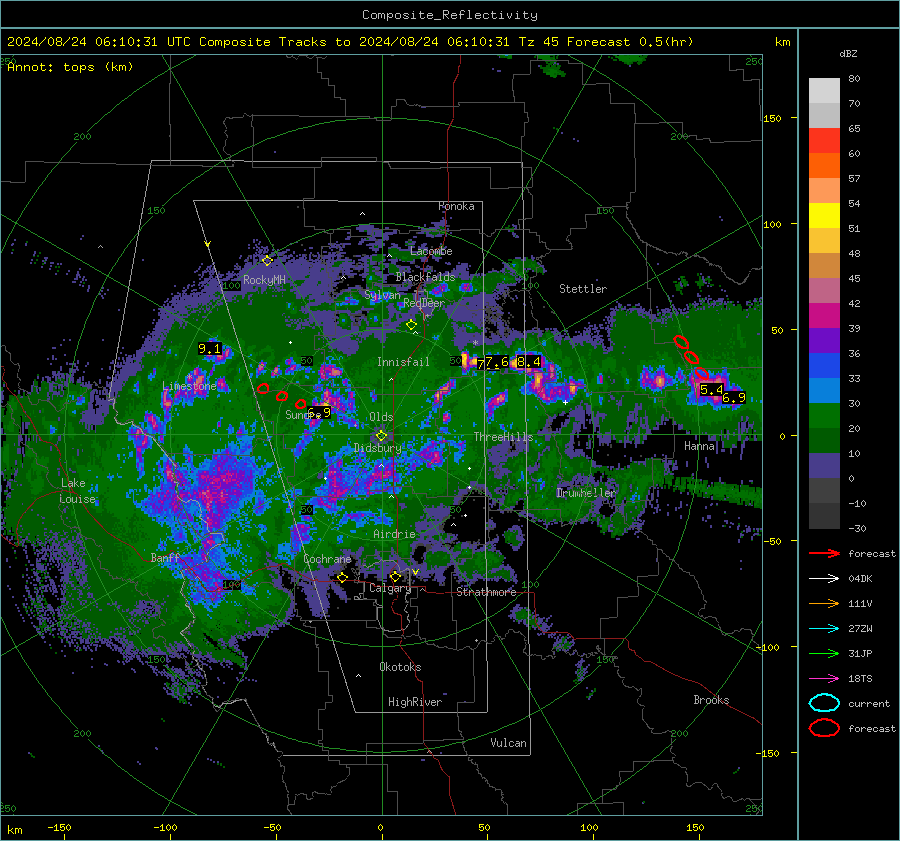
Task: Click the Sylvan label
Action: click(382, 295)
